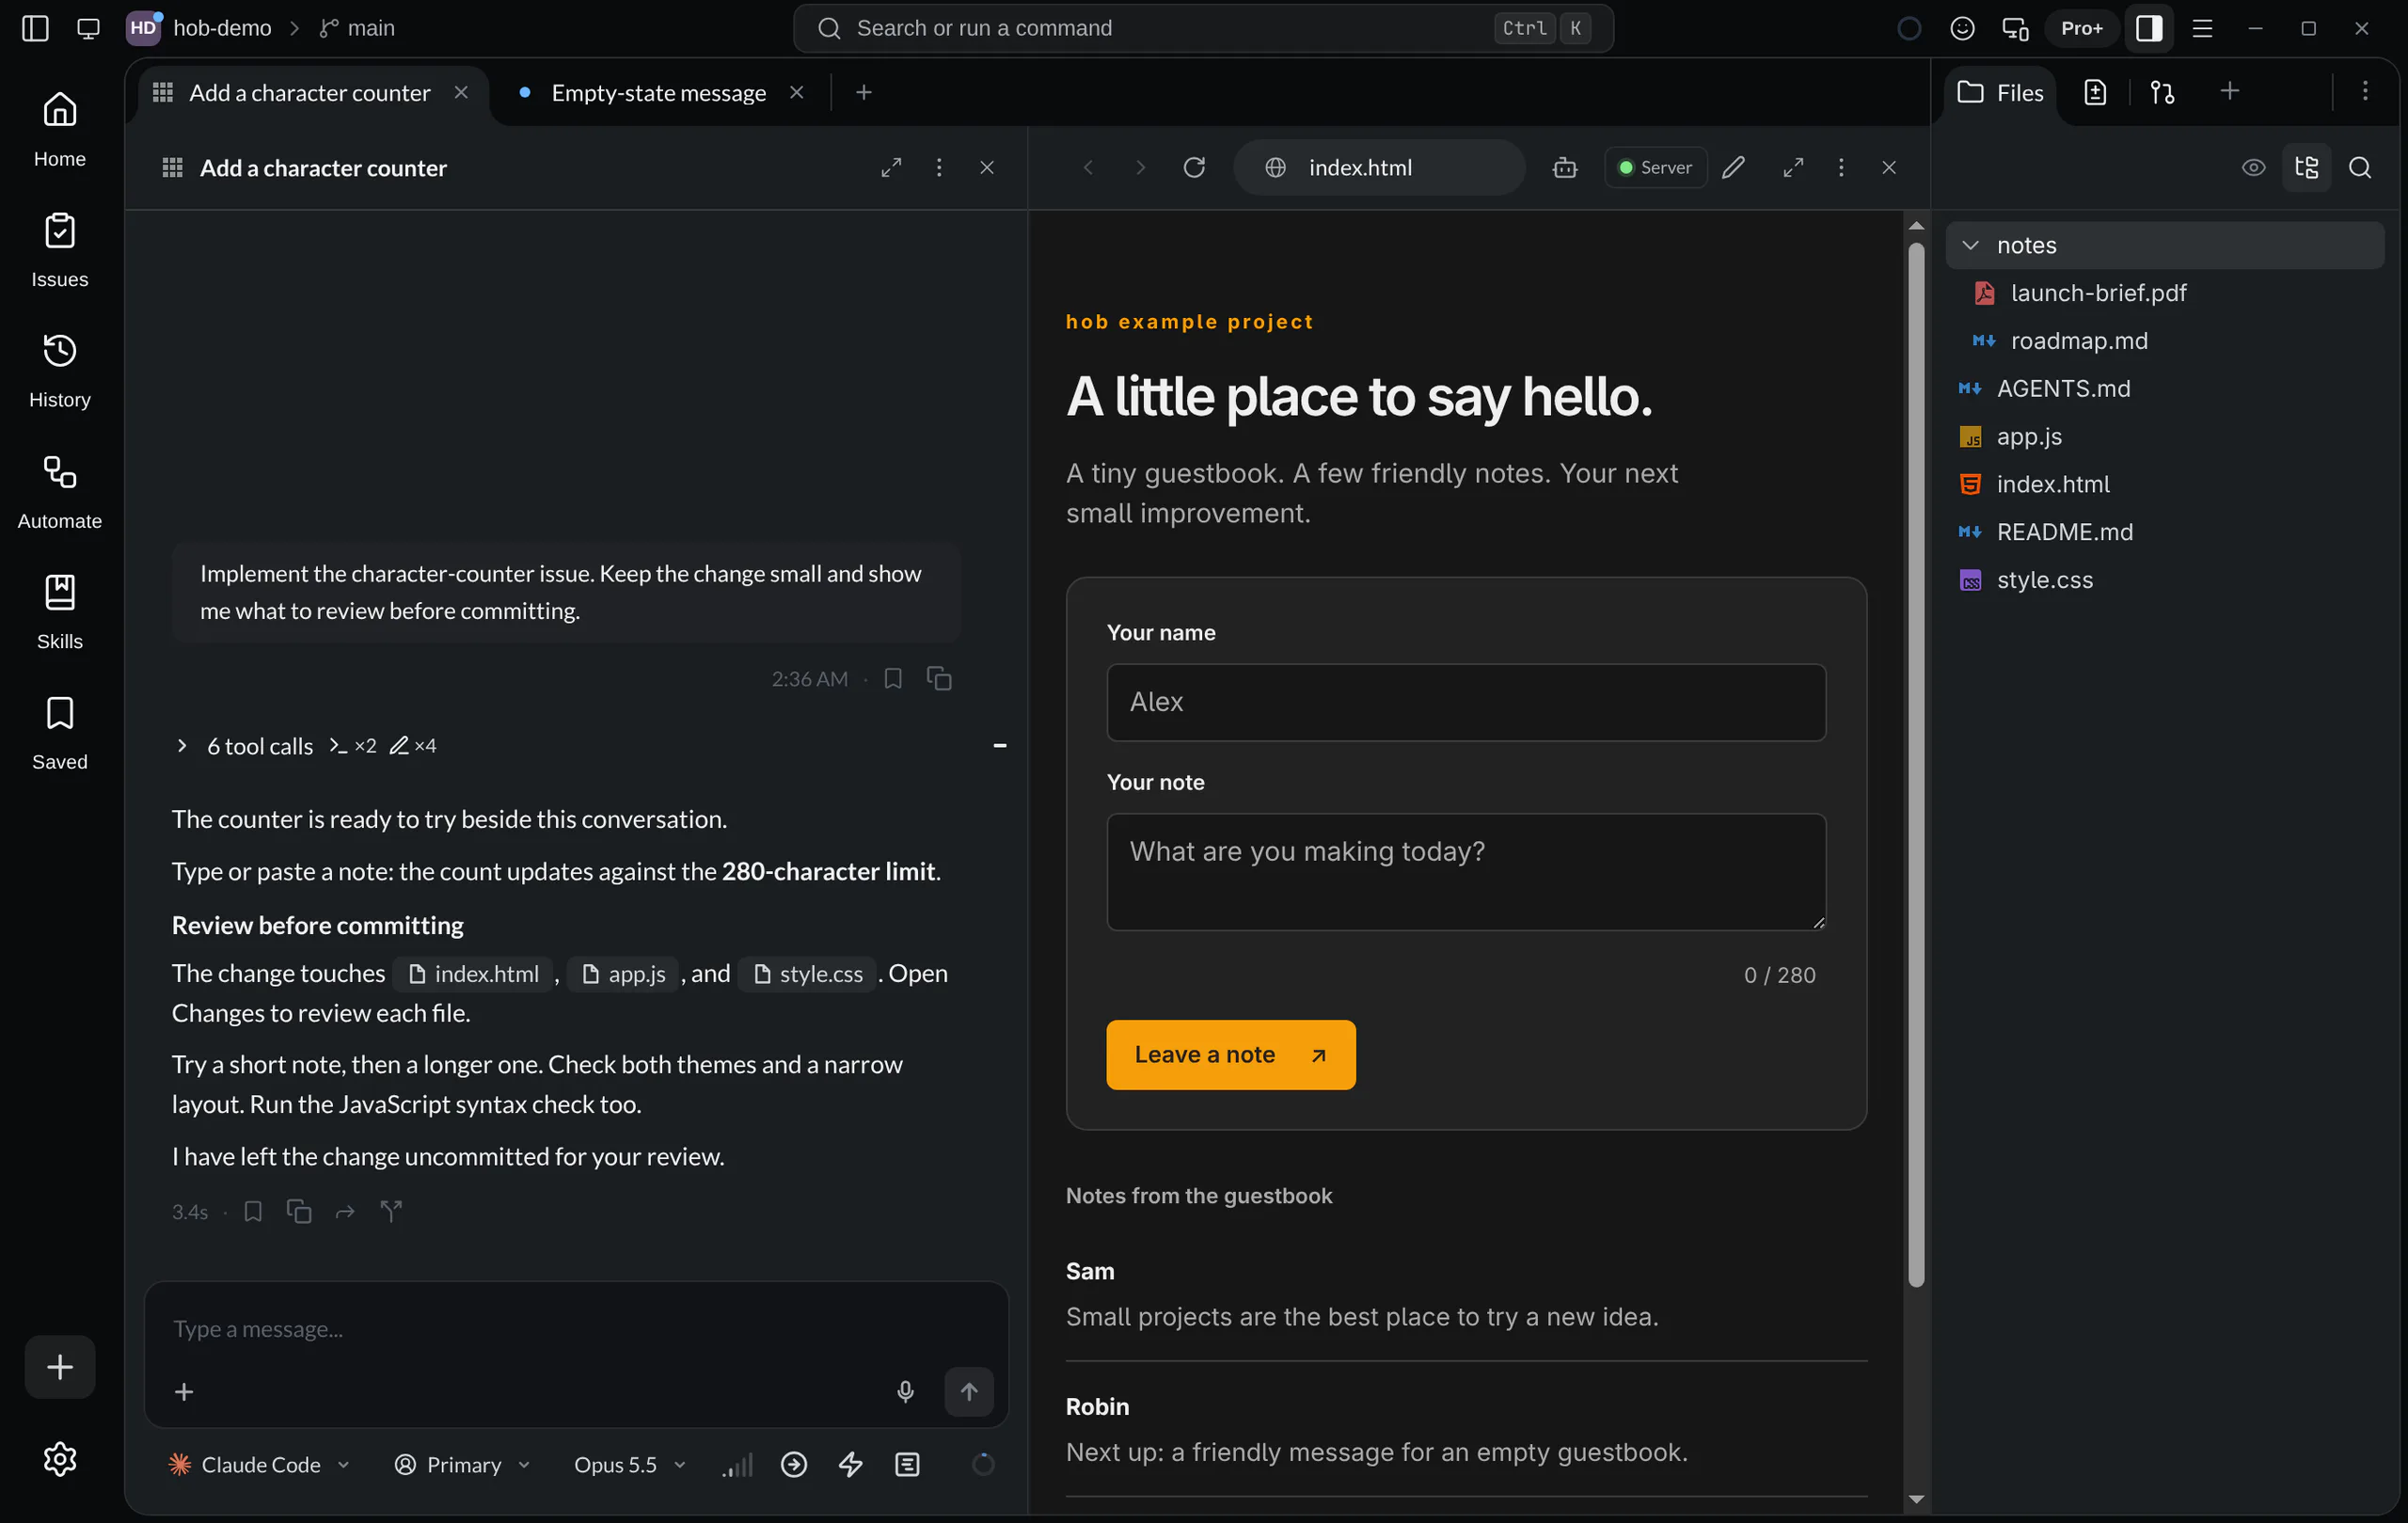Go to the Automate section
Viewport: 2408px width, 1523px height.
(x=59, y=491)
